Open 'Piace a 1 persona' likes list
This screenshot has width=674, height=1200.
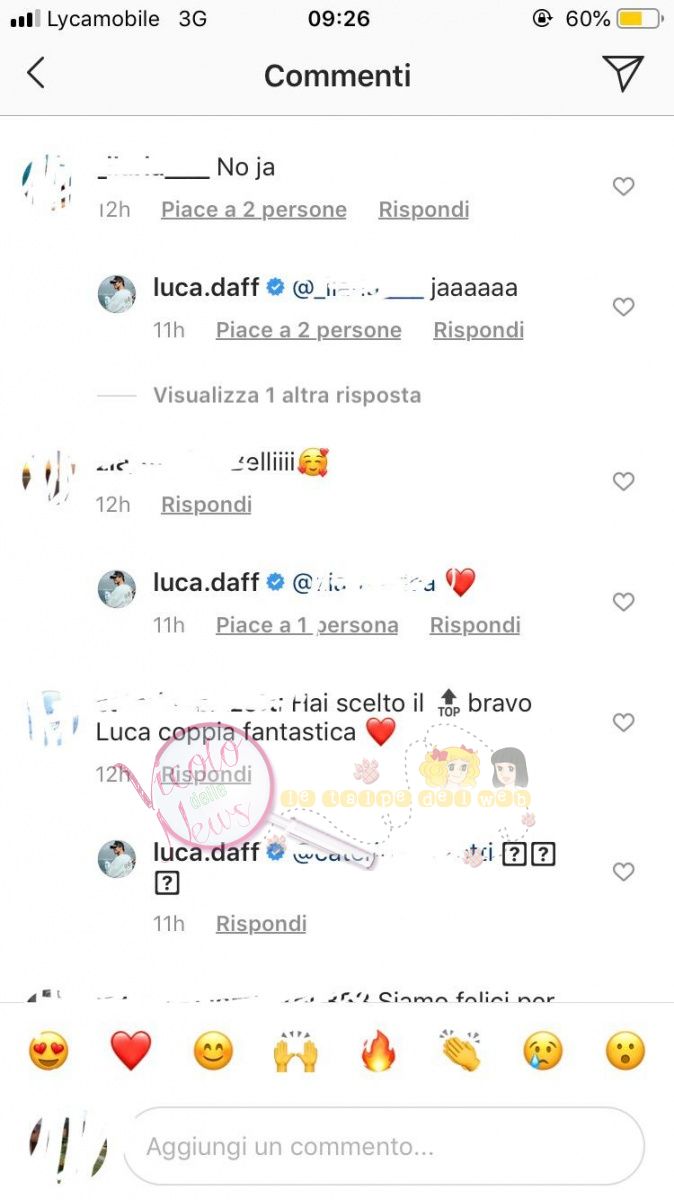307,625
